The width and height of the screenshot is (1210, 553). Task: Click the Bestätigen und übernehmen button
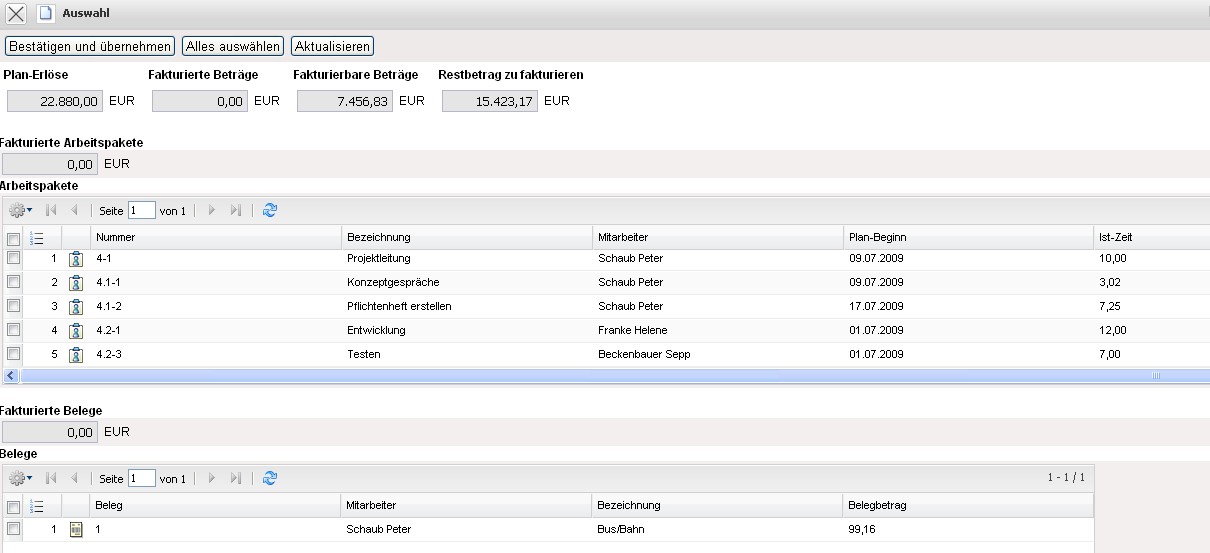click(90, 46)
